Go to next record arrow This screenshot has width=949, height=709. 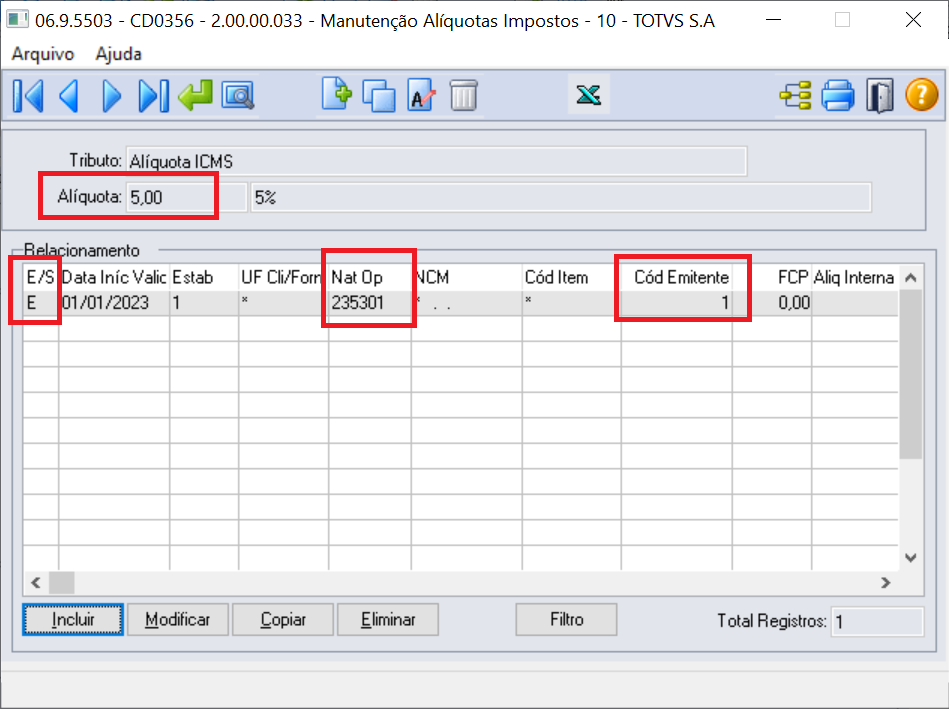pyautogui.click(x=111, y=96)
